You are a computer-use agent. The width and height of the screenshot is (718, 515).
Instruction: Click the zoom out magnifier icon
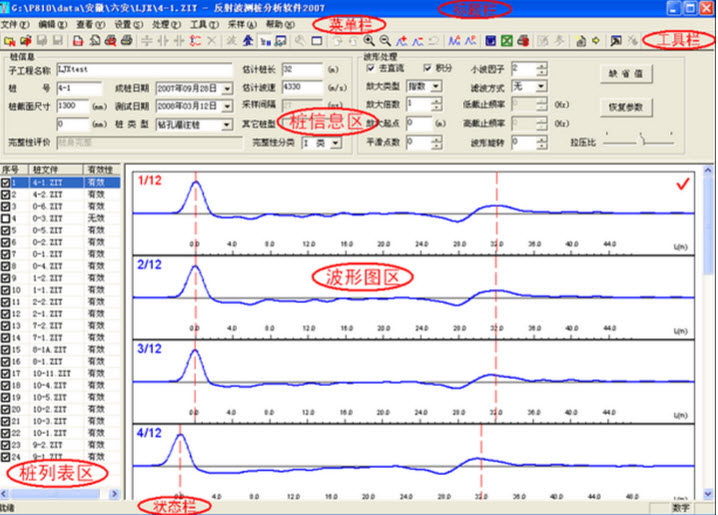pos(385,41)
